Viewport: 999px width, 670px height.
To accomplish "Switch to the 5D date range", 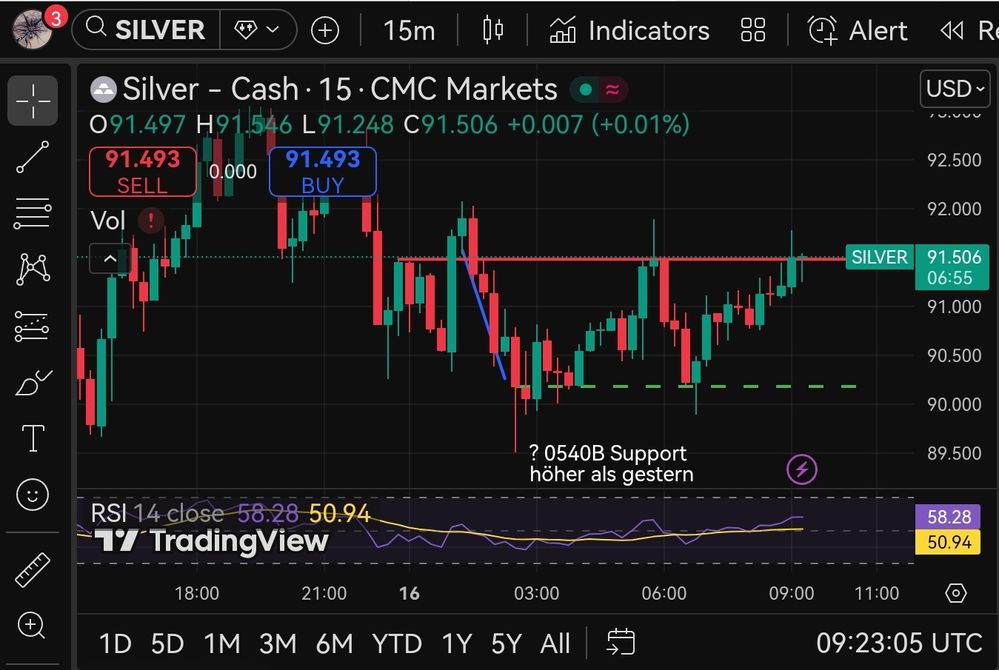I will (167, 643).
